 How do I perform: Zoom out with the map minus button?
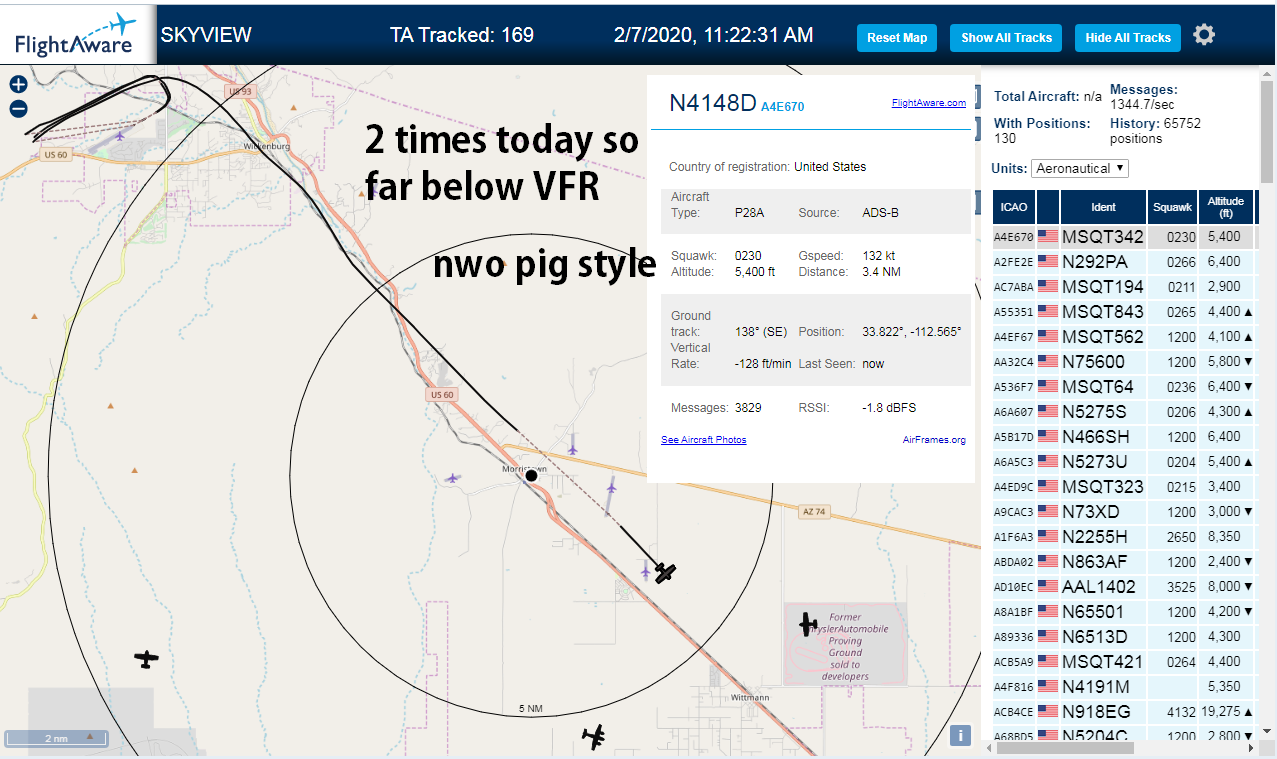(18, 109)
